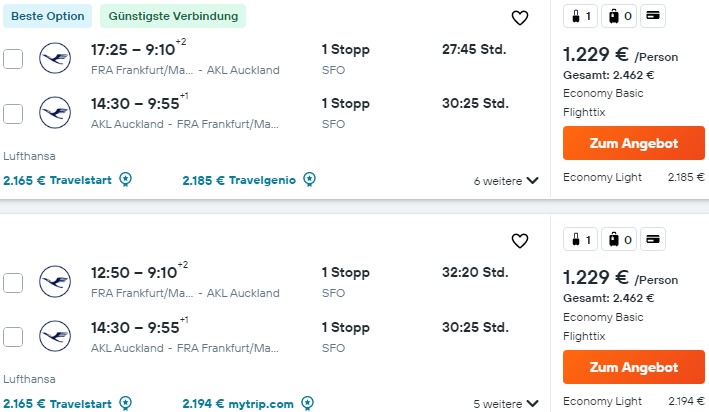Tick checkbox for first 14:30 – 9:55 return flight
The width and height of the screenshot is (709, 412).
pyautogui.click(x=13, y=114)
